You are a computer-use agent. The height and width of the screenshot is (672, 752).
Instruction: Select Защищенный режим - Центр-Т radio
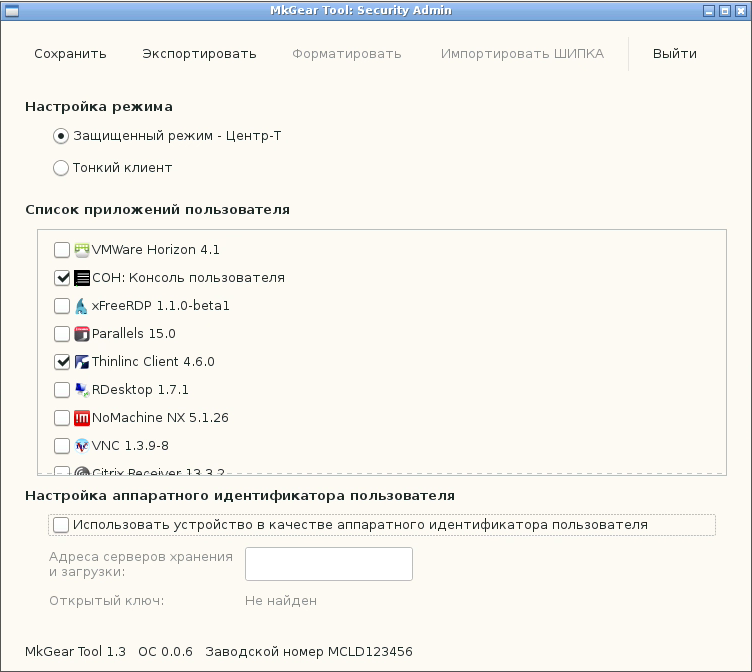[x=61, y=136]
